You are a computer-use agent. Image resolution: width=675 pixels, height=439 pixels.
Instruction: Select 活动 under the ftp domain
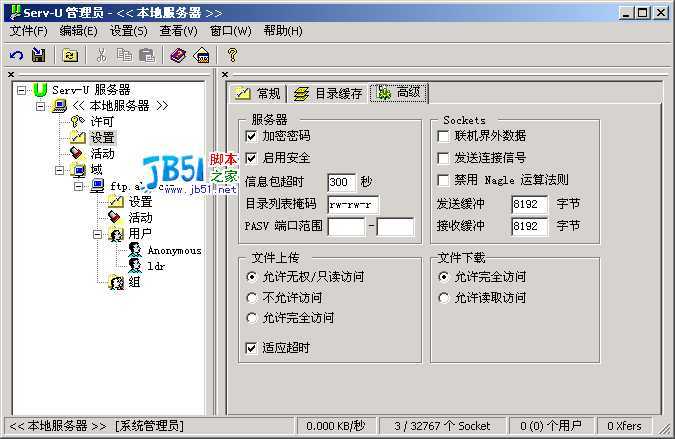pyautogui.click(x=140, y=218)
